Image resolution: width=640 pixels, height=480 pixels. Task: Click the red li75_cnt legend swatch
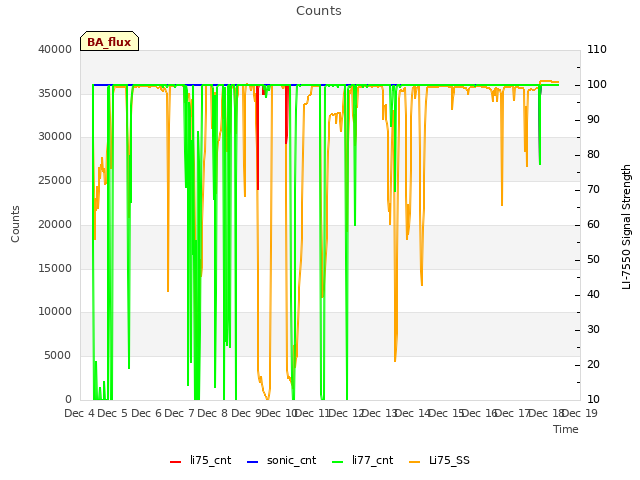coord(176,462)
